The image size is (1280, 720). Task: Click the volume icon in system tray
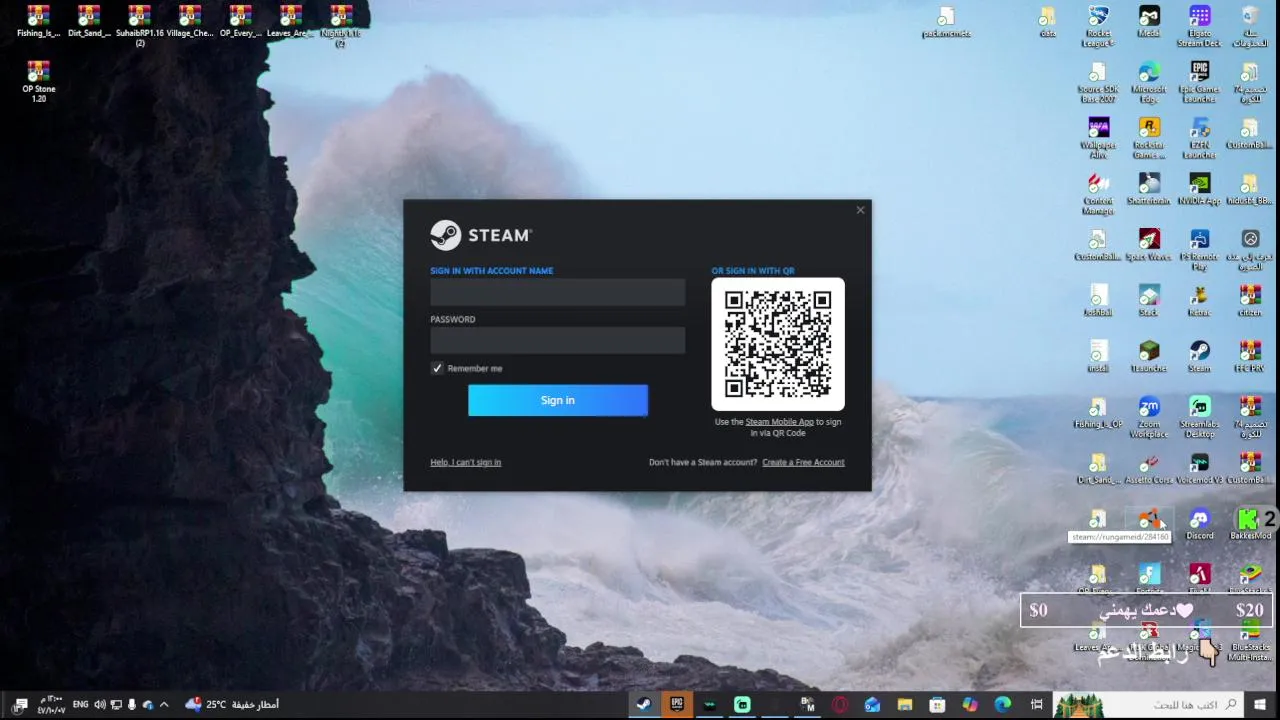(99, 705)
